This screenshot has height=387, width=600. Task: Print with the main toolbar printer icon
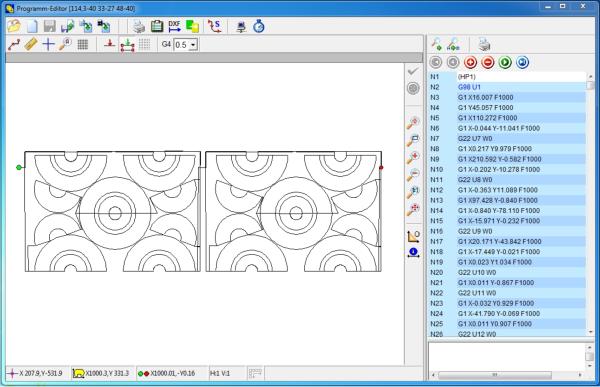coord(139,26)
